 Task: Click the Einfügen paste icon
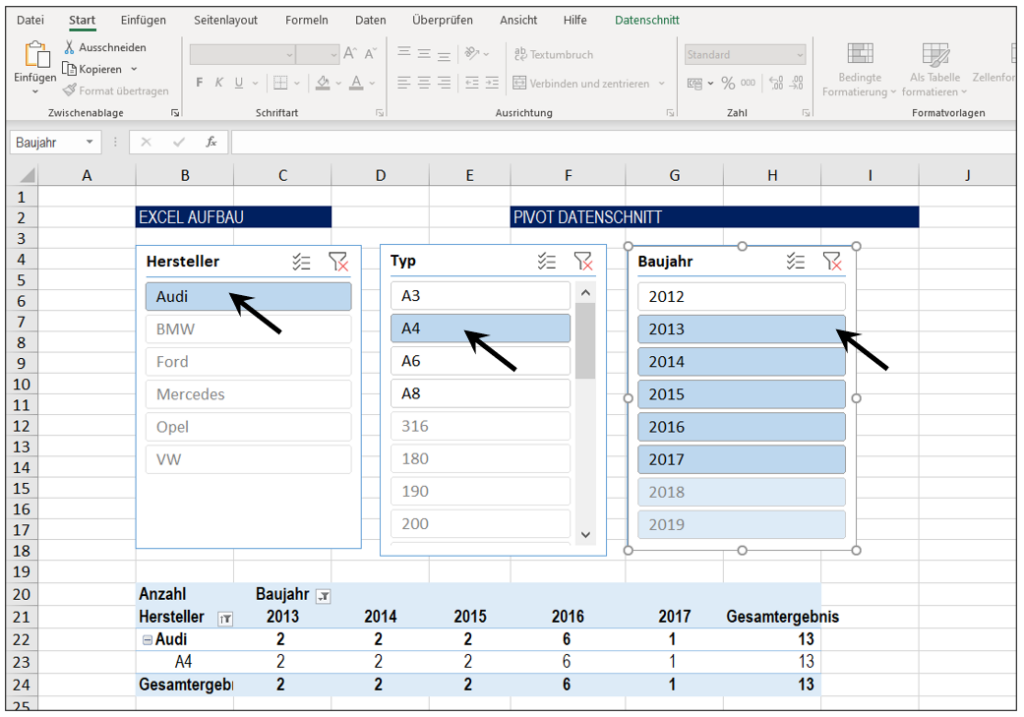click(x=37, y=55)
